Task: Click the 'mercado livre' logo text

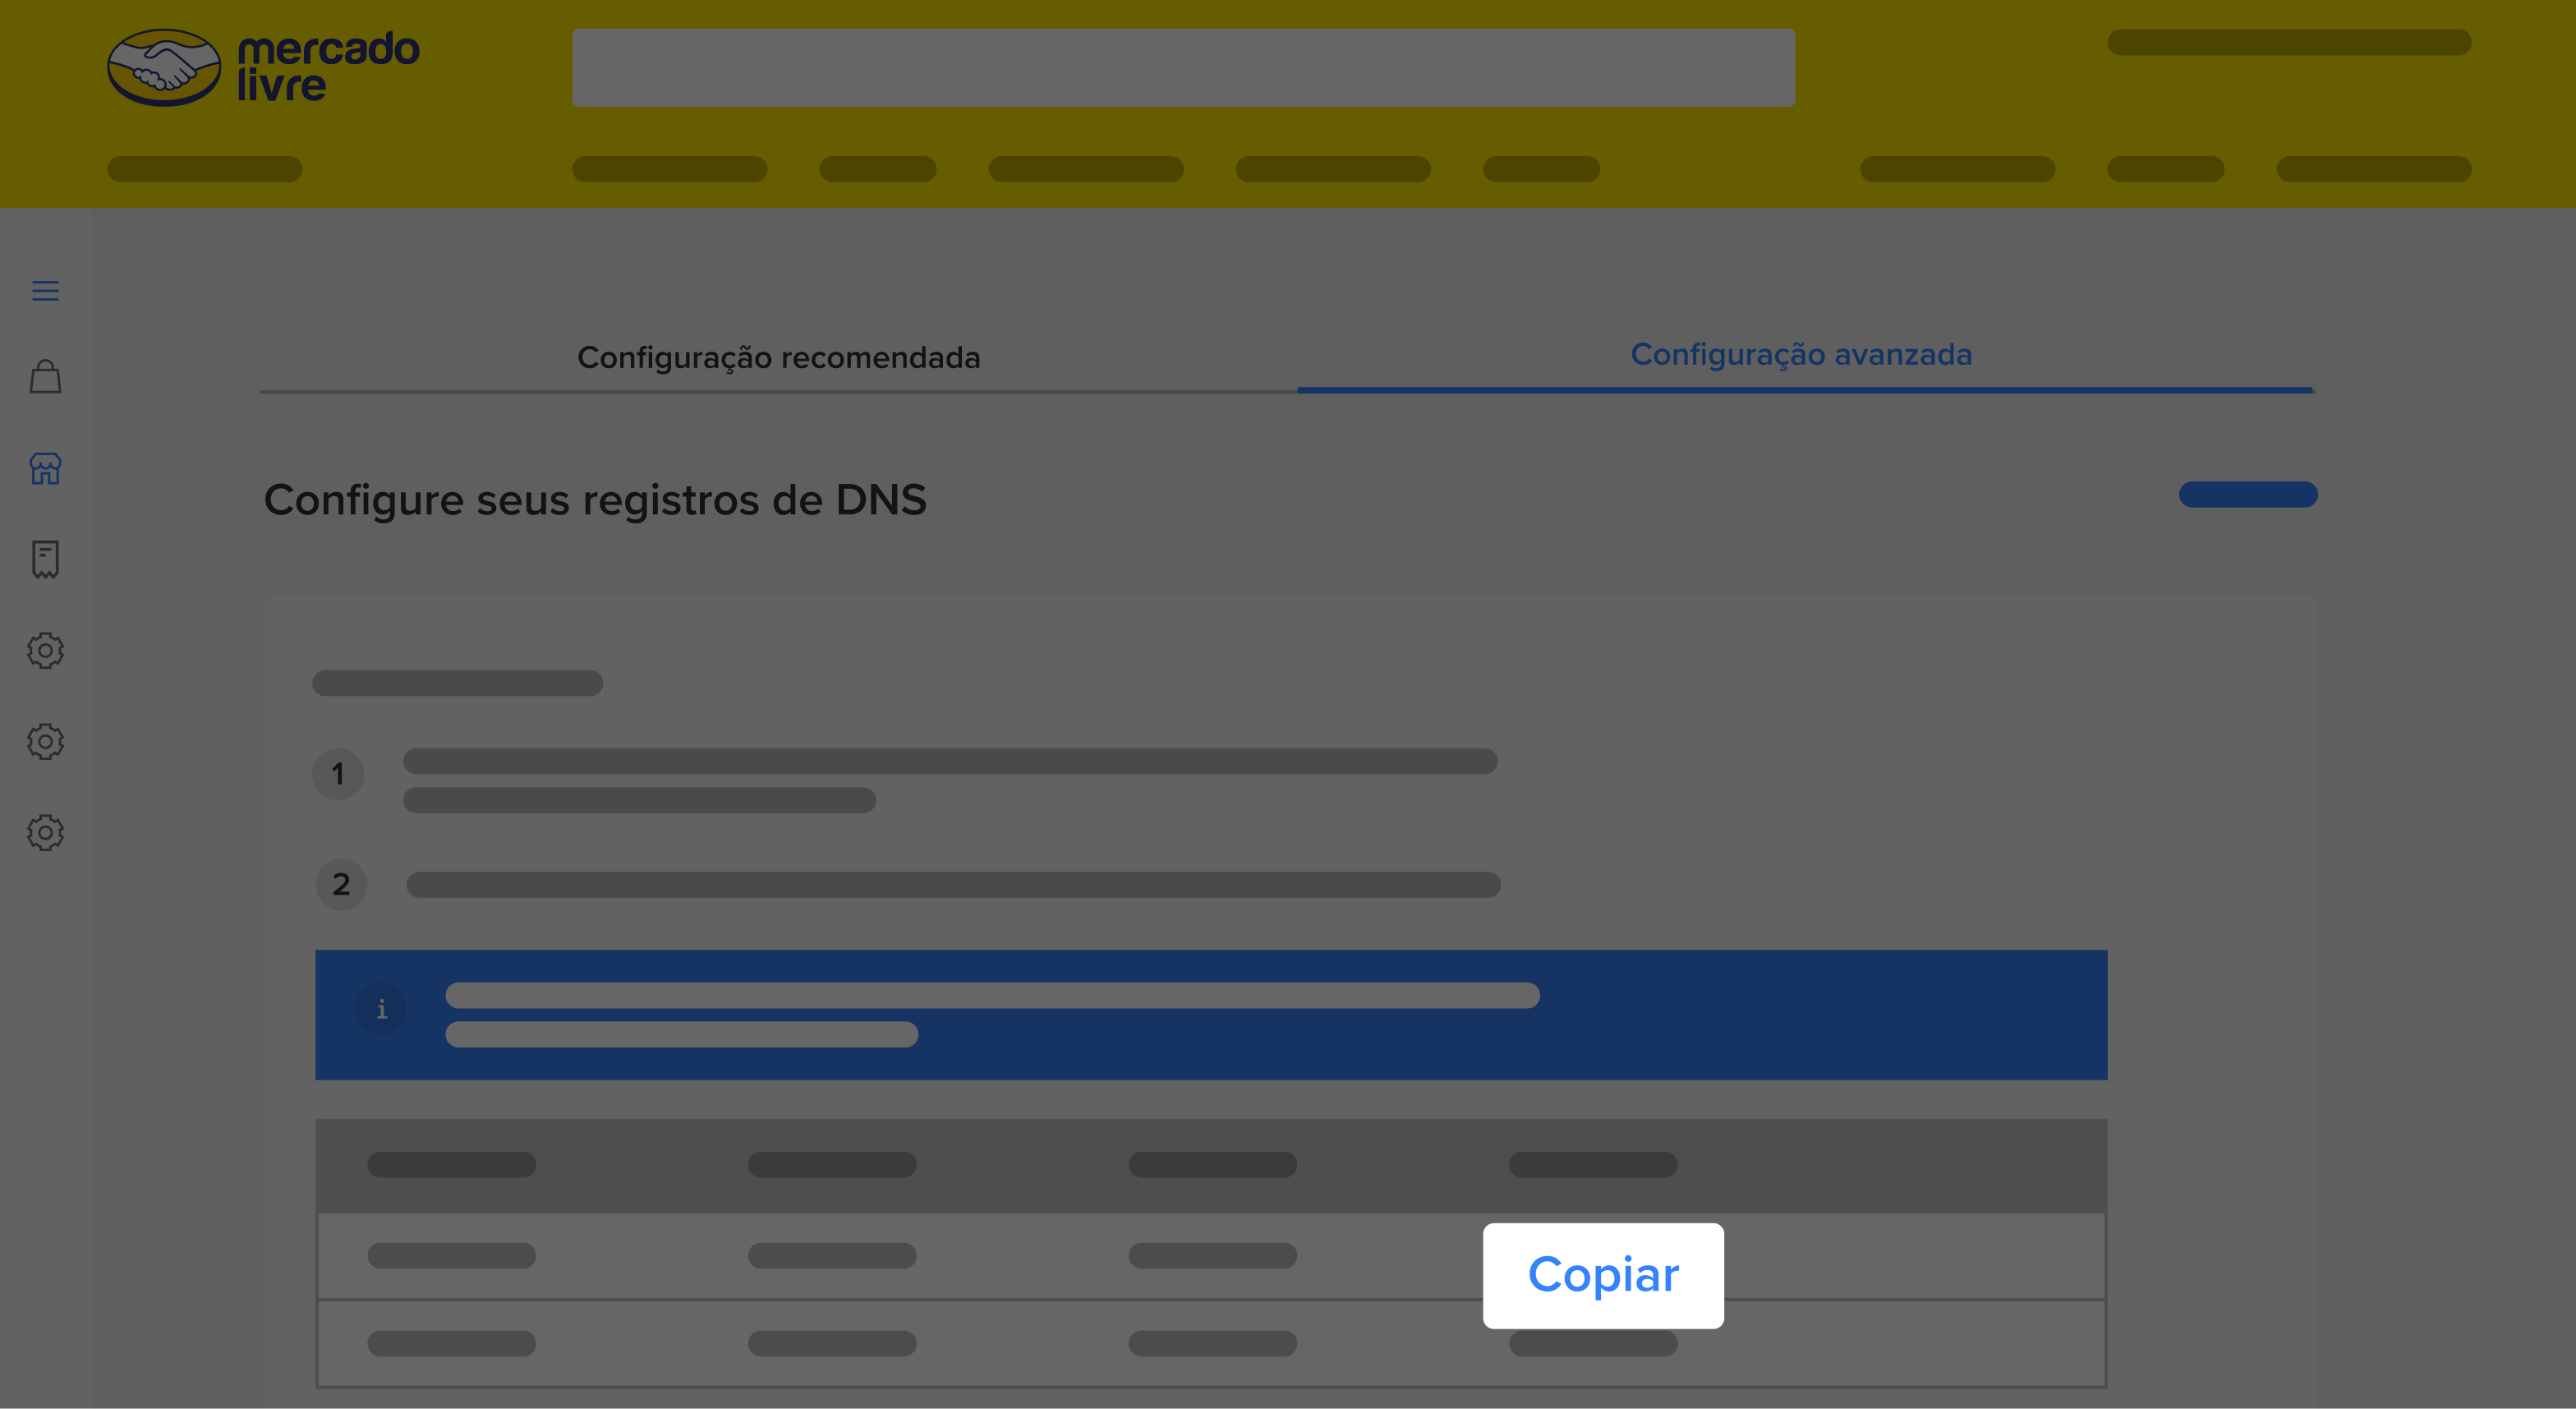Action: pos(328,67)
